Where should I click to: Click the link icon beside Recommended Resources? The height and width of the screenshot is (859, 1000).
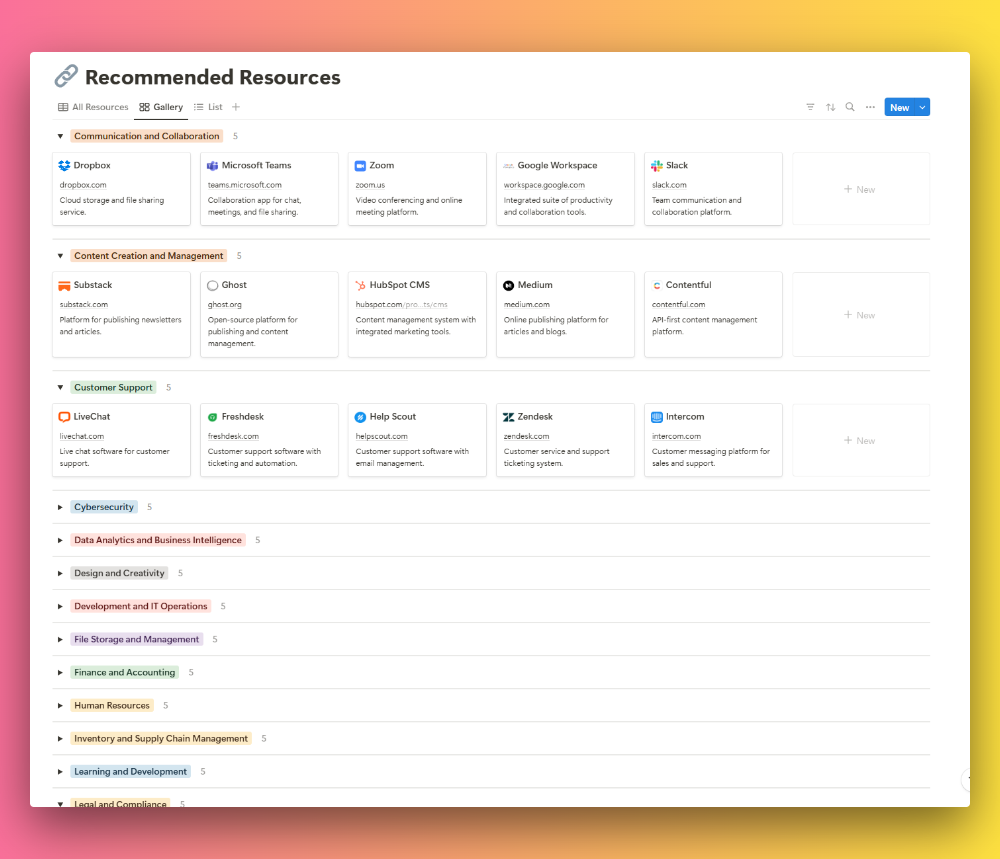click(x=66, y=76)
